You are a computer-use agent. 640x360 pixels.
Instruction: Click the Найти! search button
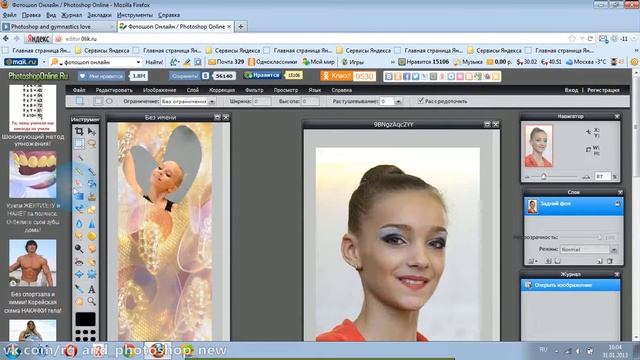pyautogui.click(x=154, y=62)
